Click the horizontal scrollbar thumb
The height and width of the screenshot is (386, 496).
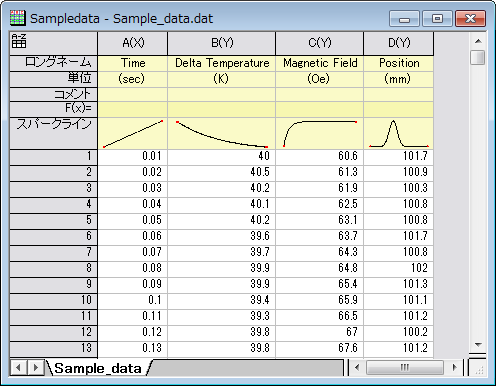click(x=405, y=368)
